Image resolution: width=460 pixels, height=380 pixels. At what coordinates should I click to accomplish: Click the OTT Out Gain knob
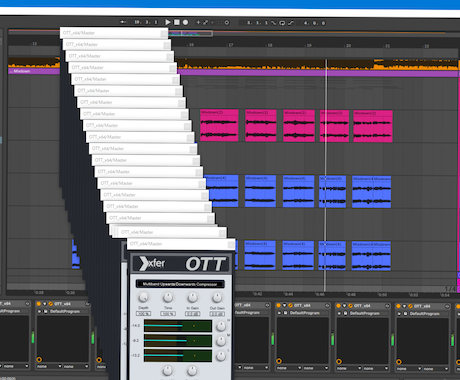(217, 297)
